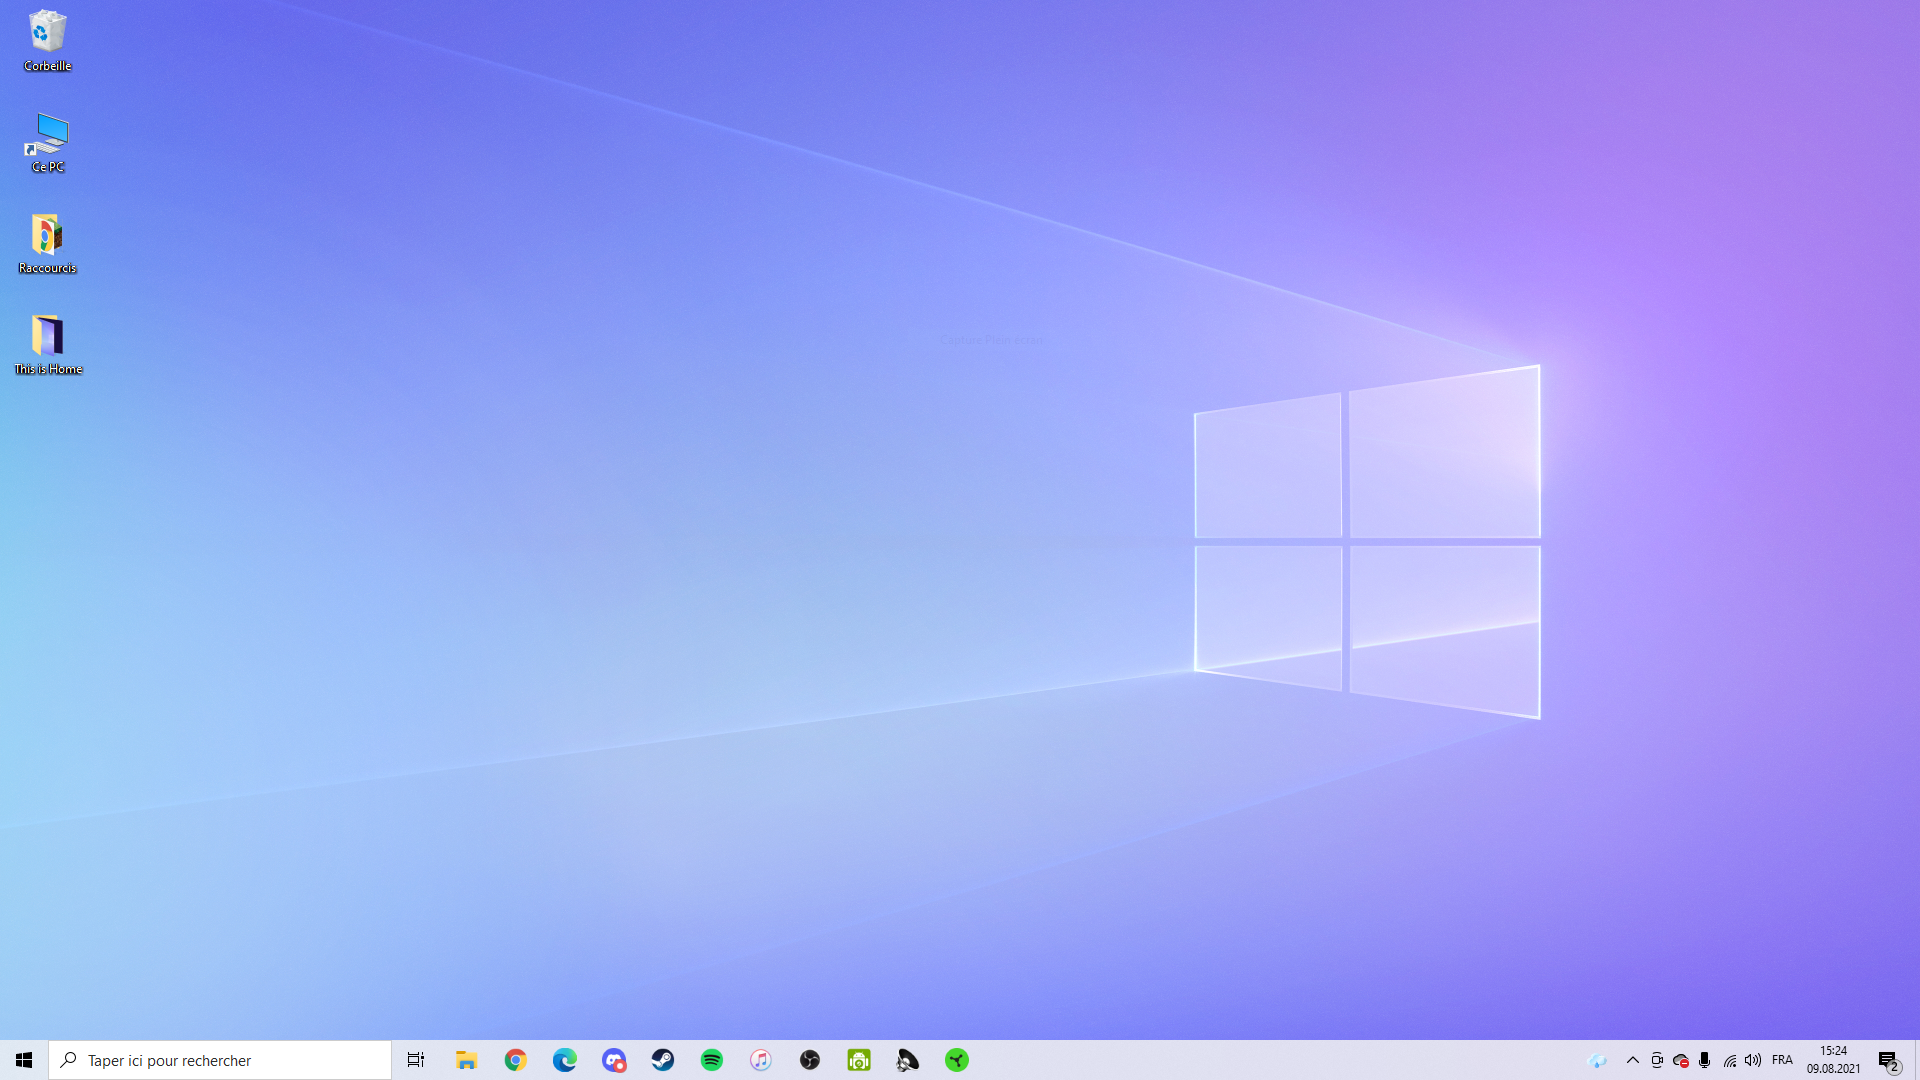The width and height of the screenshot is (1920, 1080).
Task: Open the Wi-Fi network tray icon
Action: (1730, 1060)
